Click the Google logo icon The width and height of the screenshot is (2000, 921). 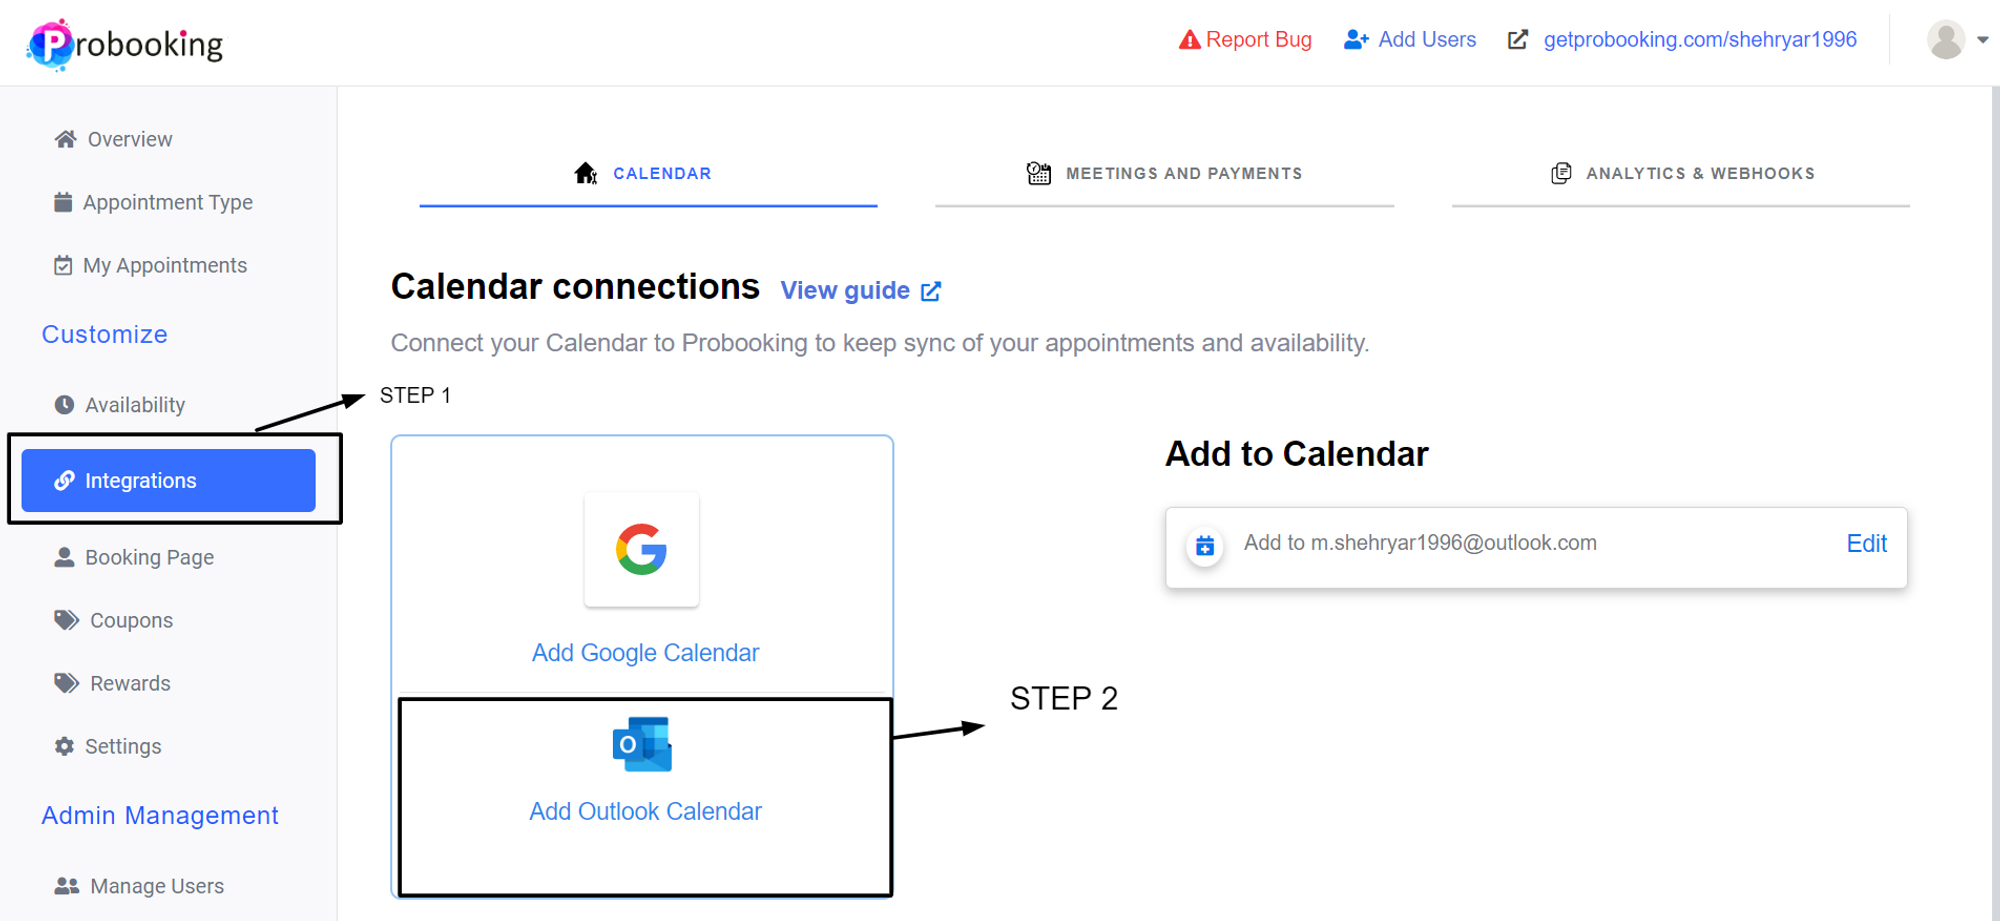click(641, 549)
